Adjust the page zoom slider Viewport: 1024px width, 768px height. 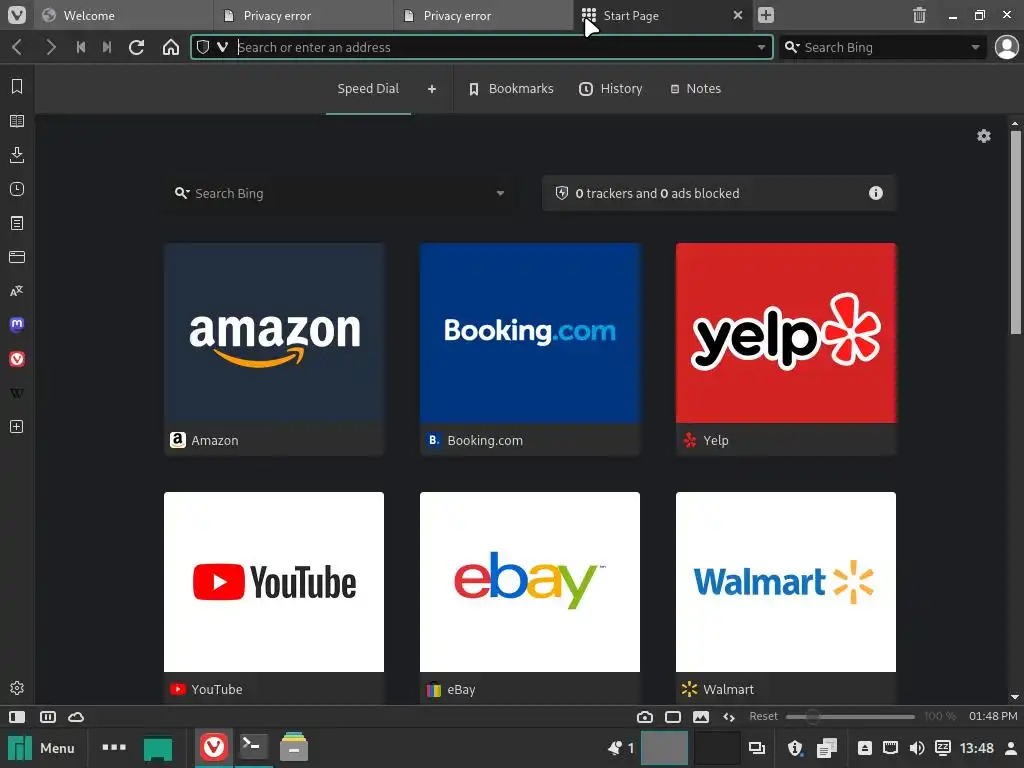coord(850,716)
